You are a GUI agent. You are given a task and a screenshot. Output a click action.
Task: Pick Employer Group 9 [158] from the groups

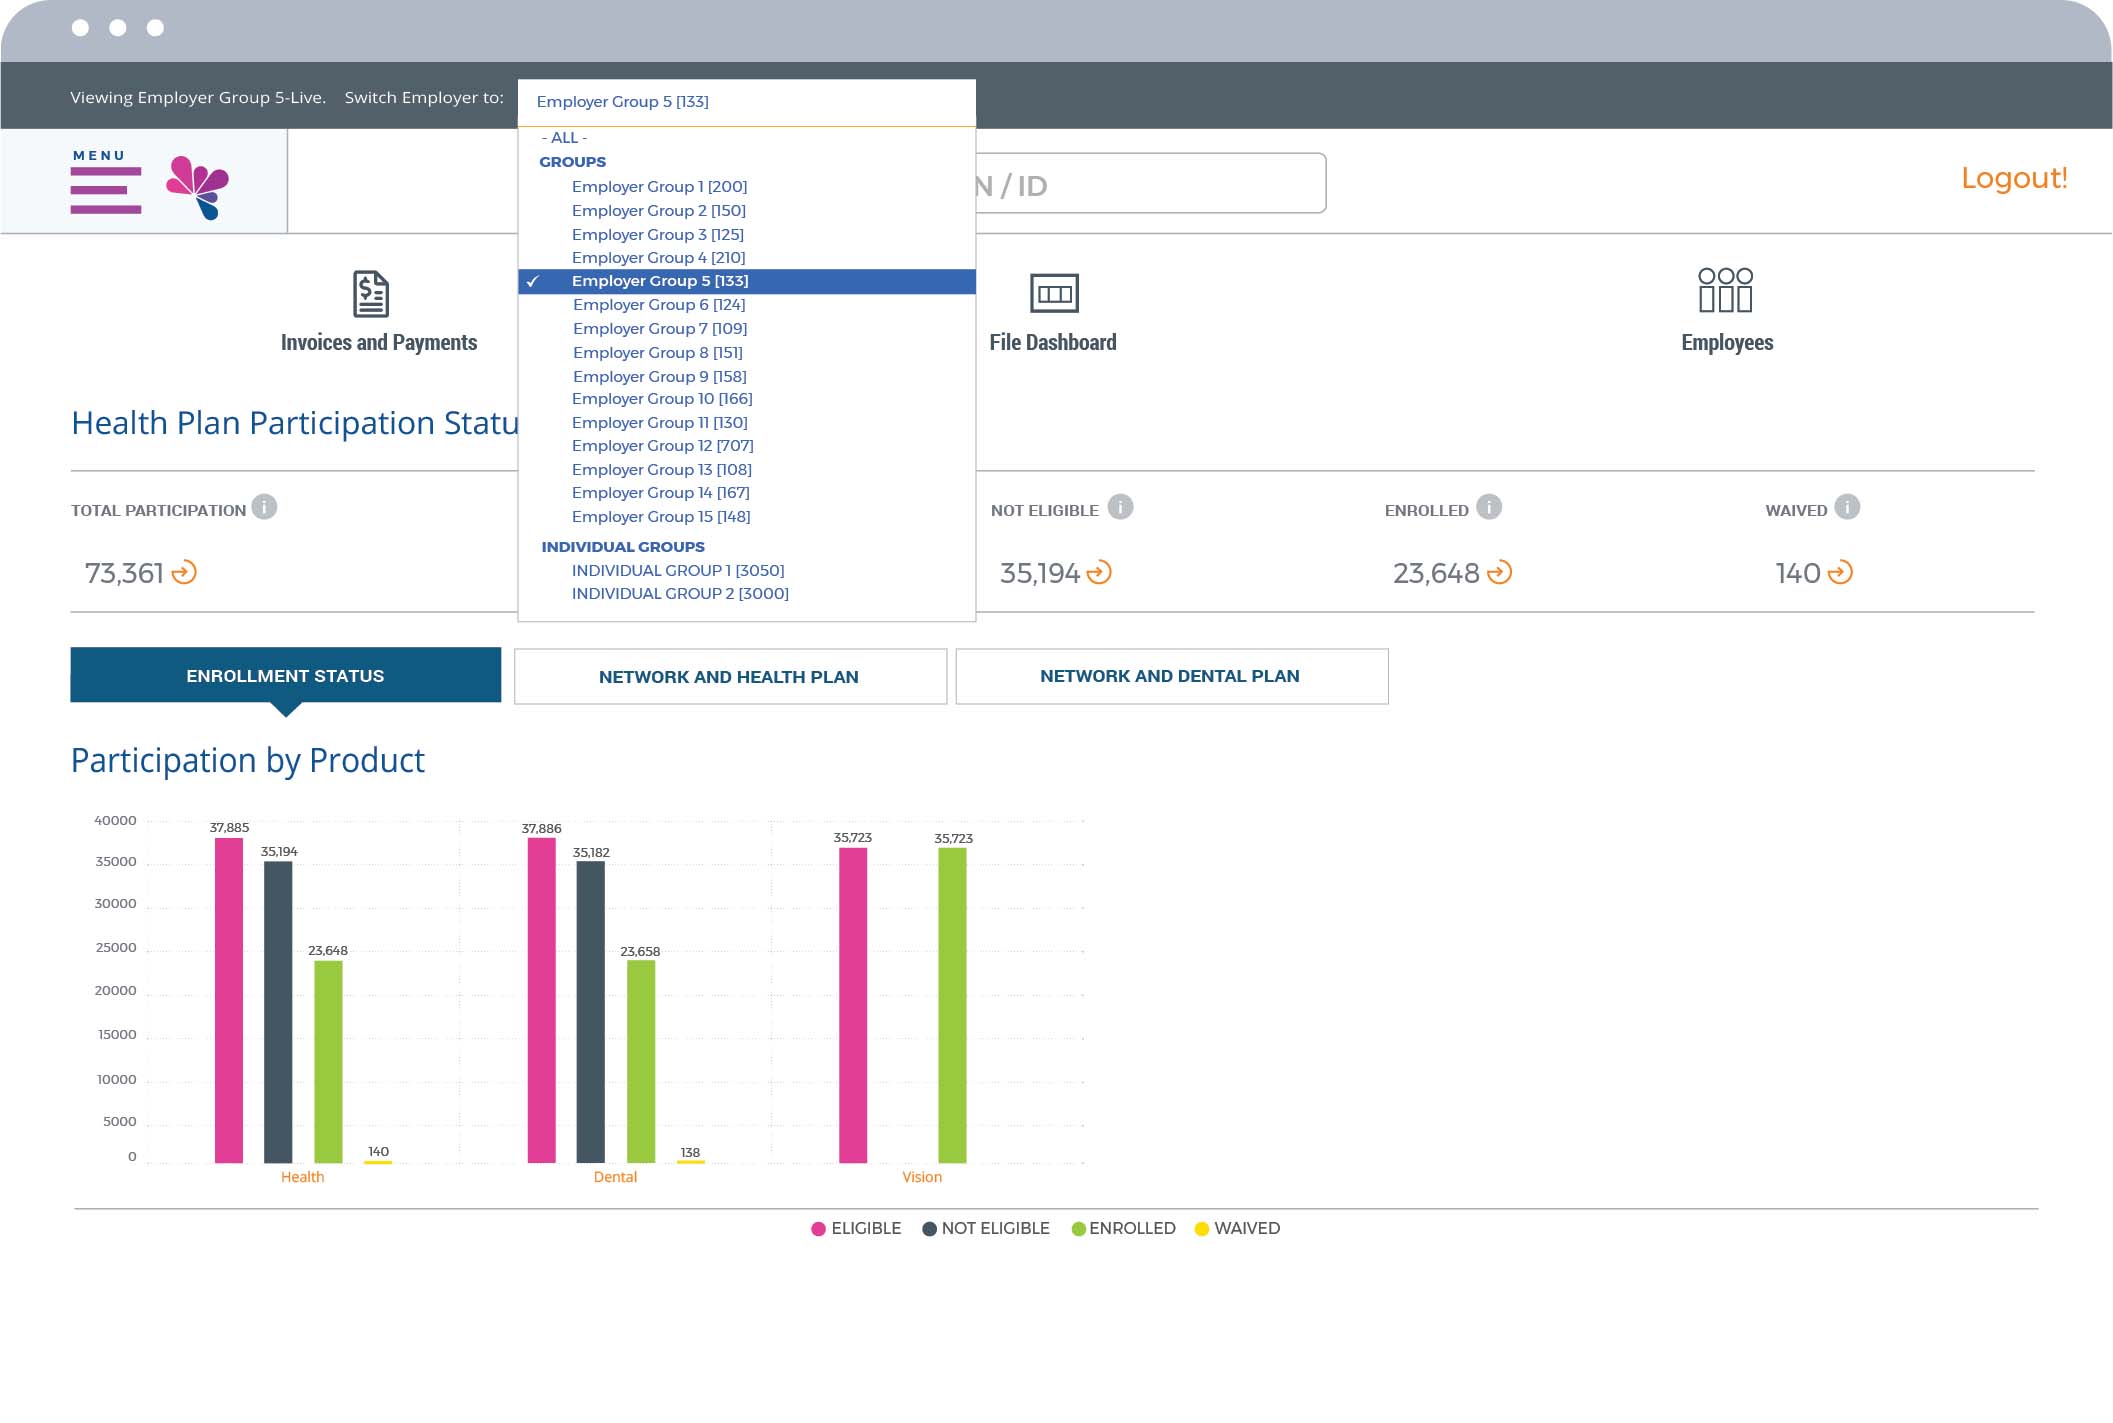point(658,376)
